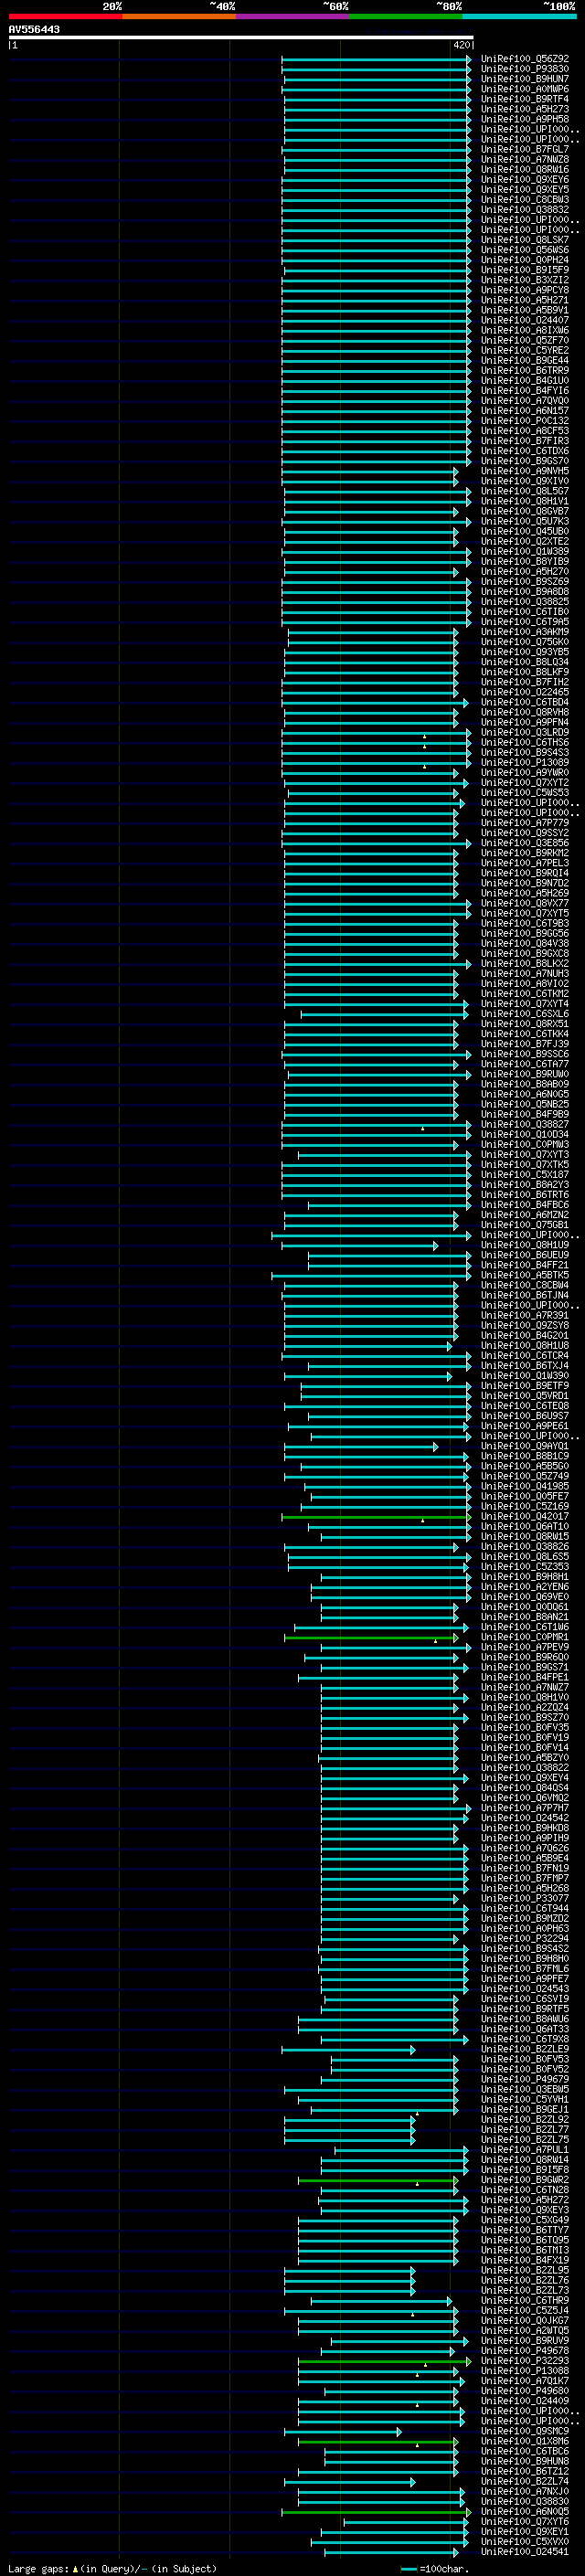Image resolution: width=585 pixels, height=2576 pixels.
Task: Click the =100char. scale legend
Action: [434, 2569]
